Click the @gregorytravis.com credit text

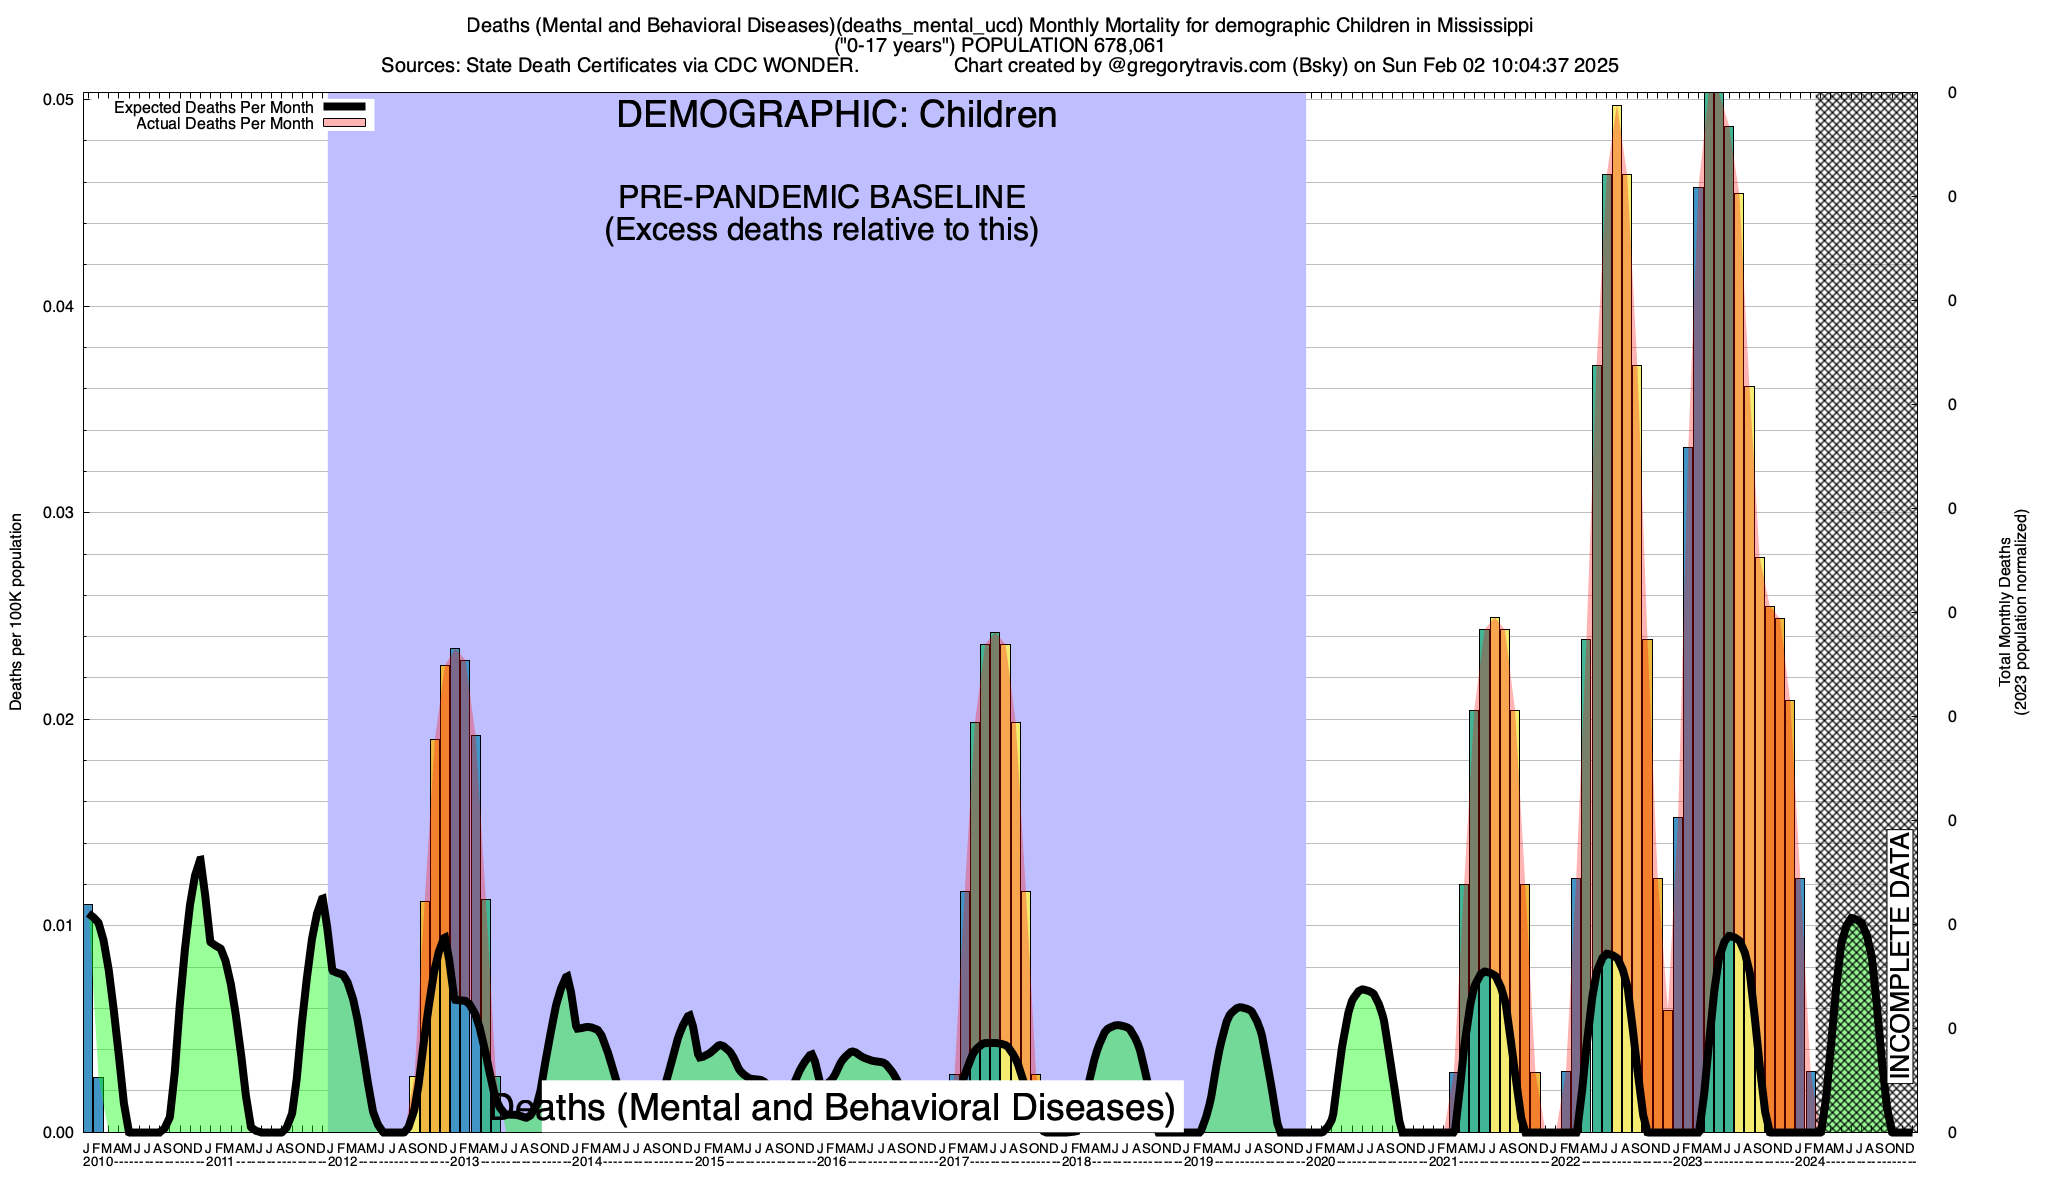tap(1197, 66)
